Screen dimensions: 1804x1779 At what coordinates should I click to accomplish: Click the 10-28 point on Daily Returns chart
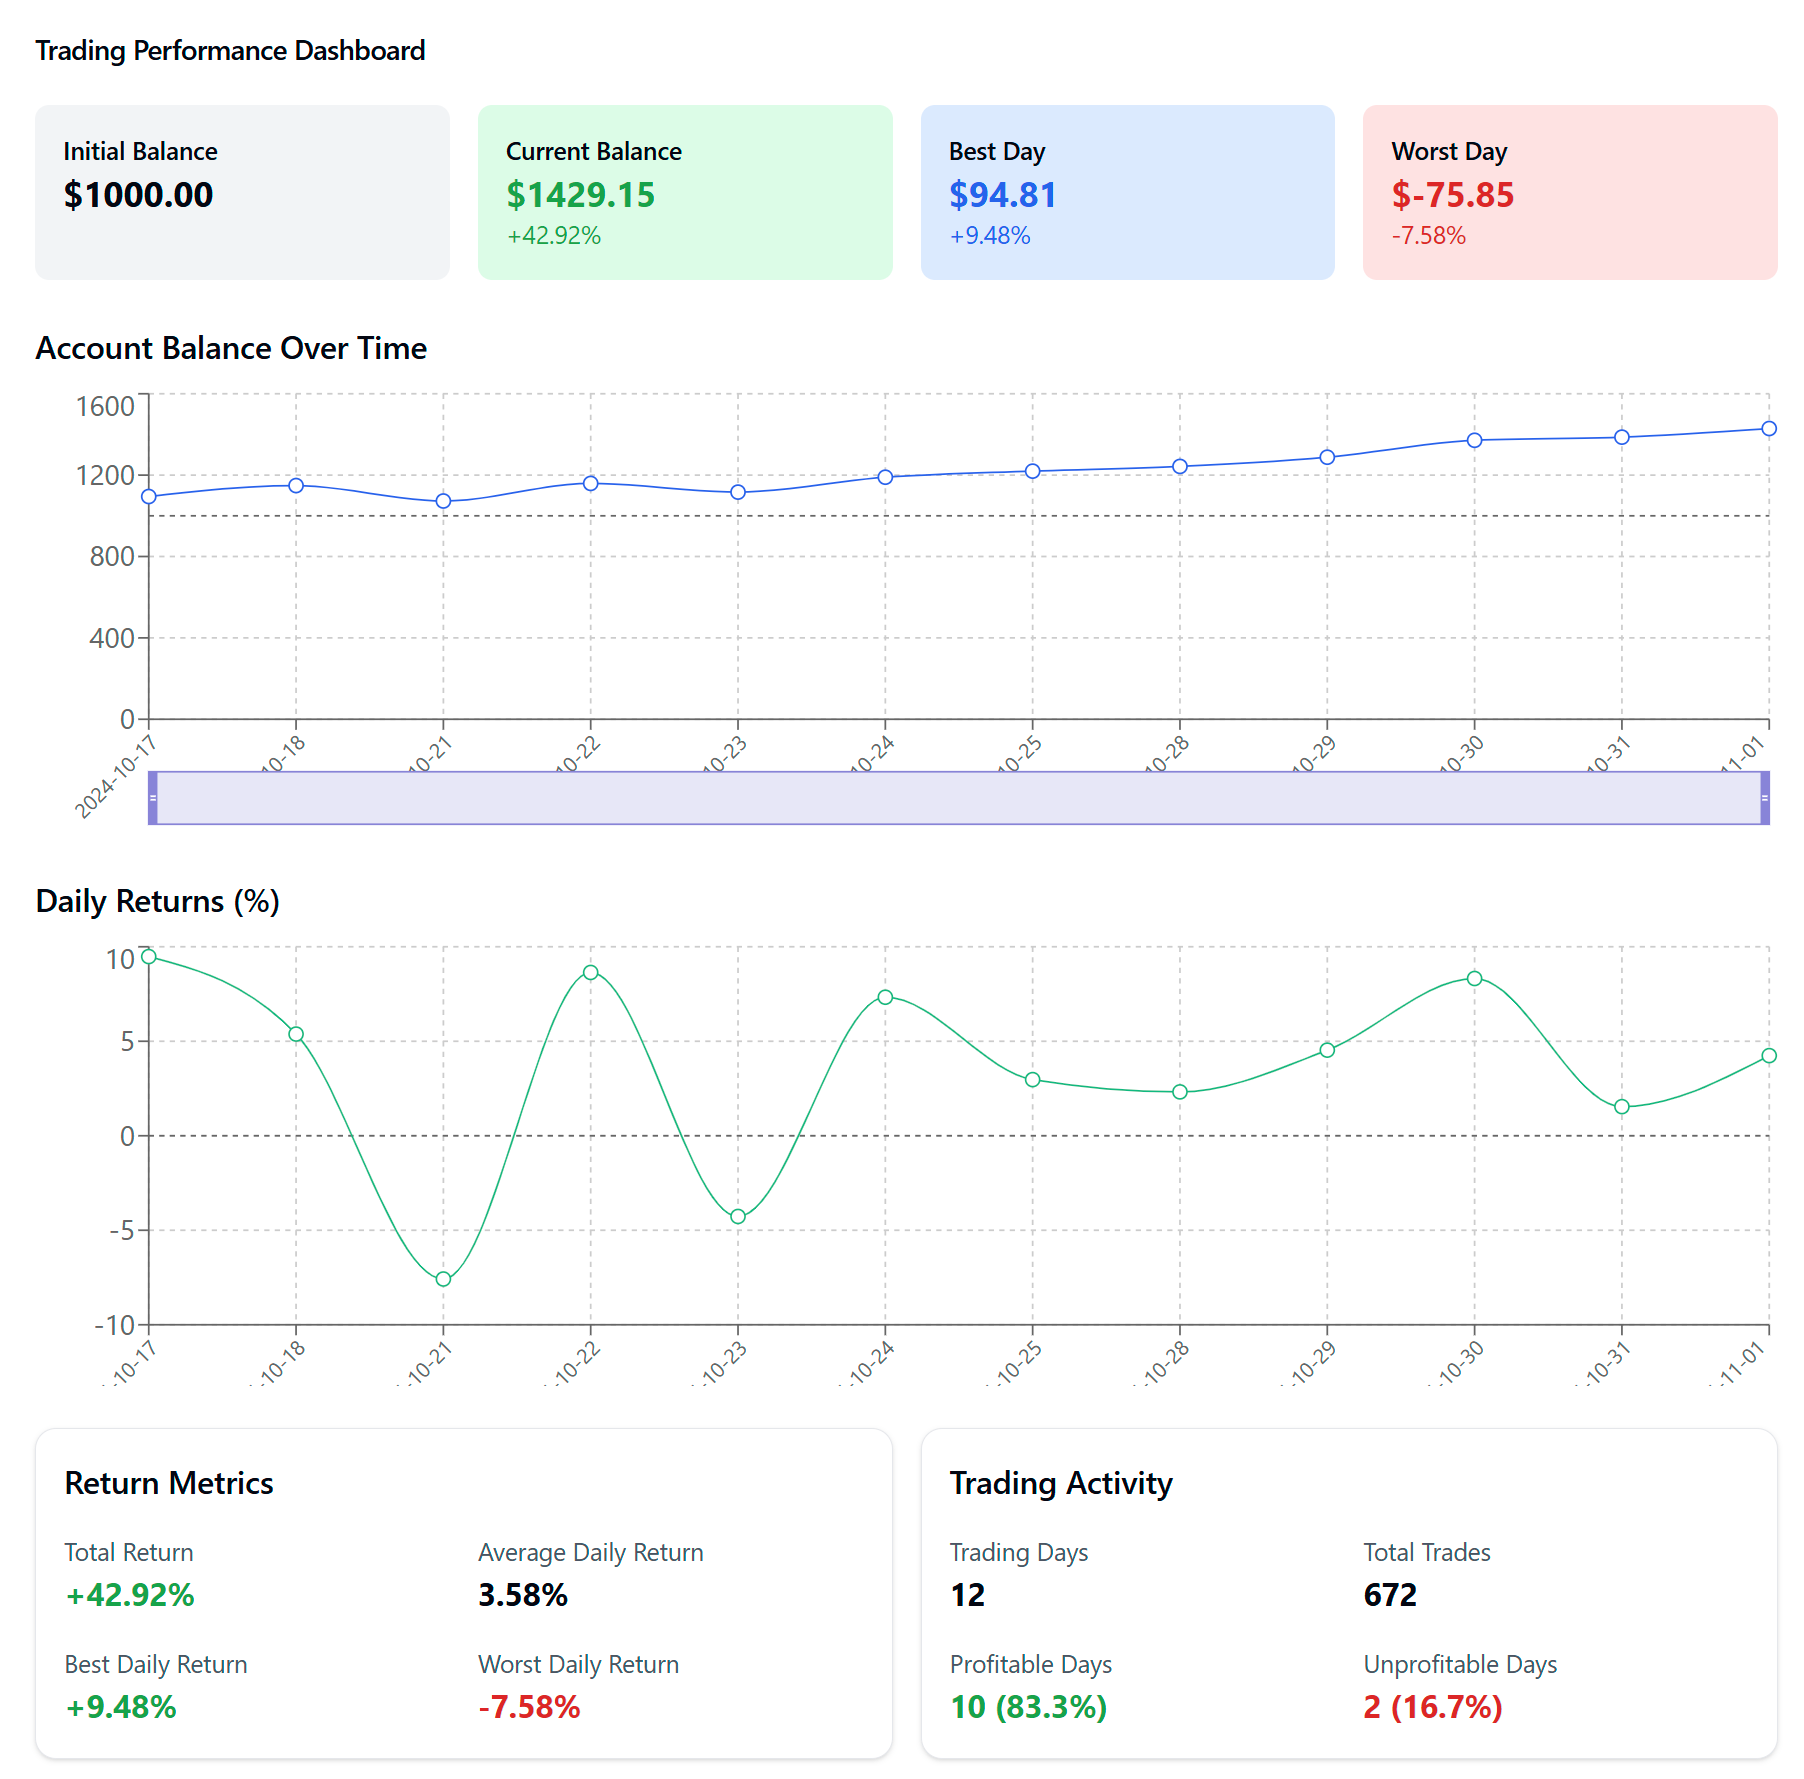(1180, 1092)
